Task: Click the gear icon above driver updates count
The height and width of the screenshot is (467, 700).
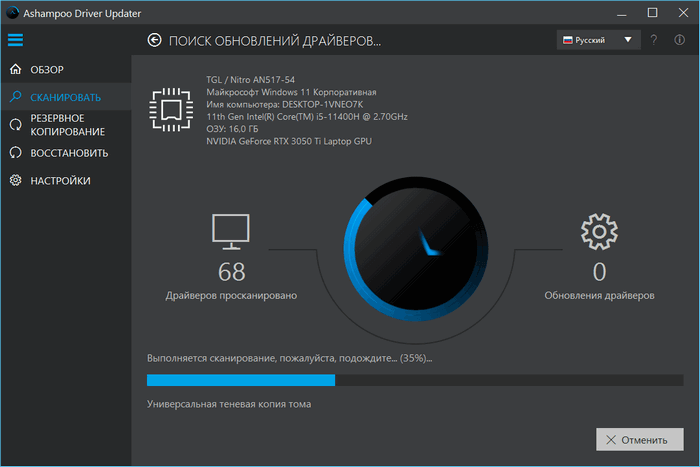Action: [x=599, y=231]
